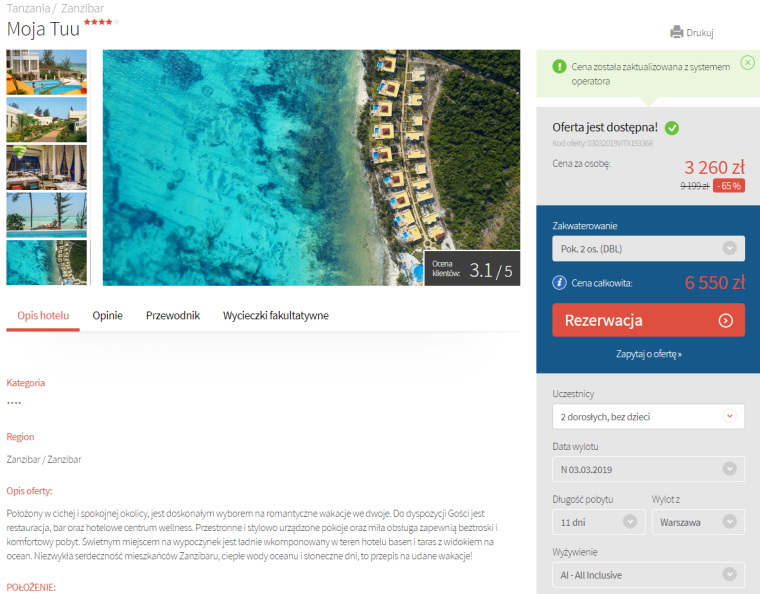760x594 pixels.
Task: Click the hotel star rating icons
Action: click(x=101, y=22)
